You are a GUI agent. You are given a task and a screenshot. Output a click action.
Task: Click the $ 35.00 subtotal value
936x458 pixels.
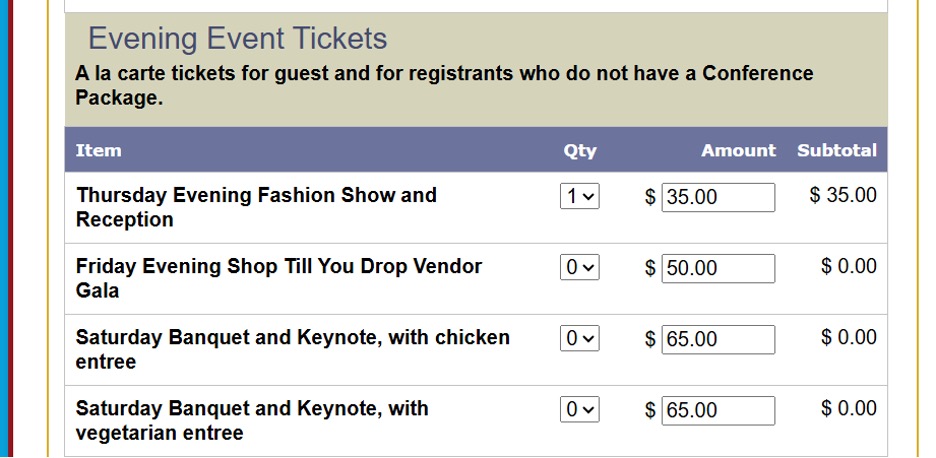[x=843, y=195]
